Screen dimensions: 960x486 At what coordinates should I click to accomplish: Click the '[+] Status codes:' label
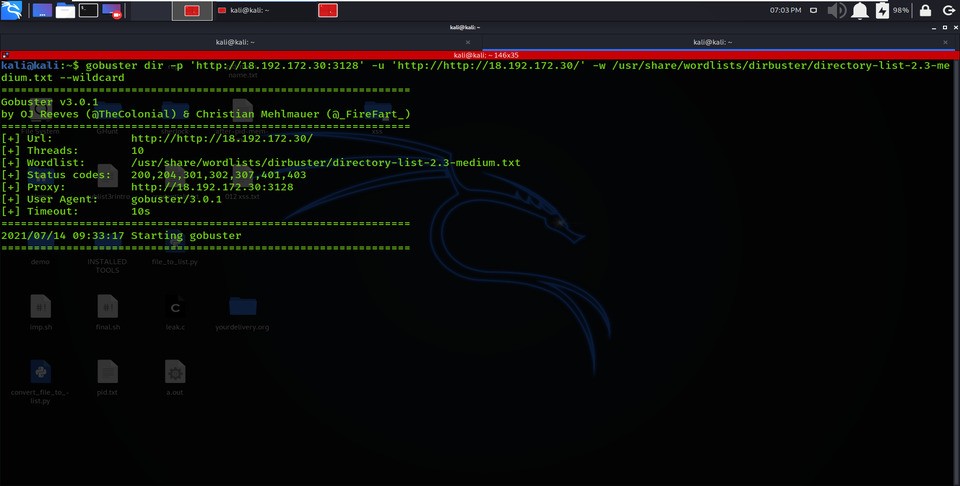point(56,175)
